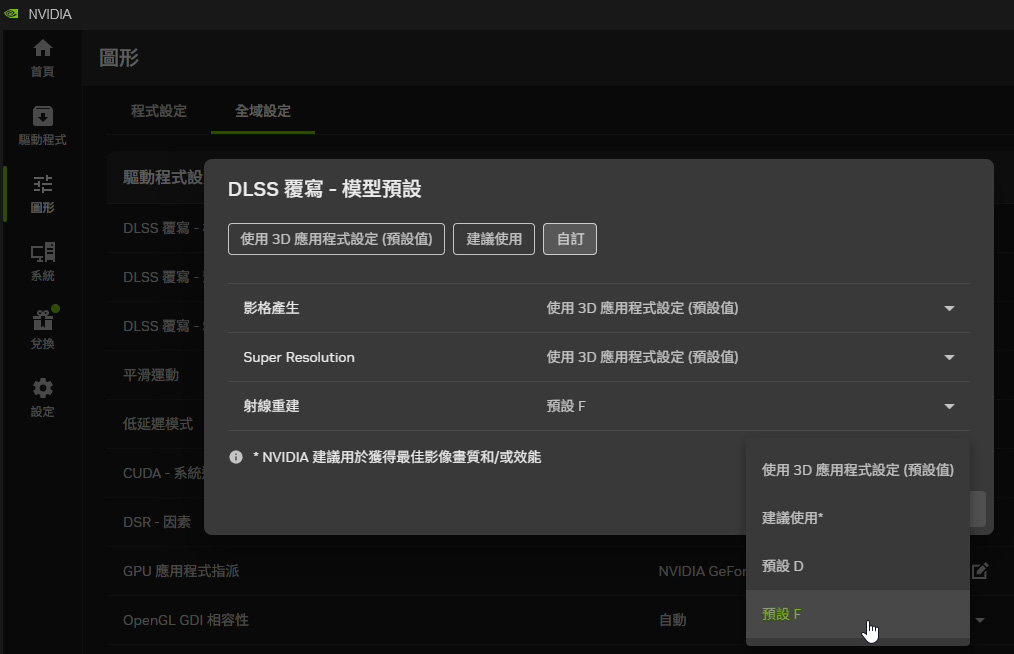
Task: Choose the 使用 3D 應用程式設定 (預設值) preset button
Action: (x=336, y=239)
